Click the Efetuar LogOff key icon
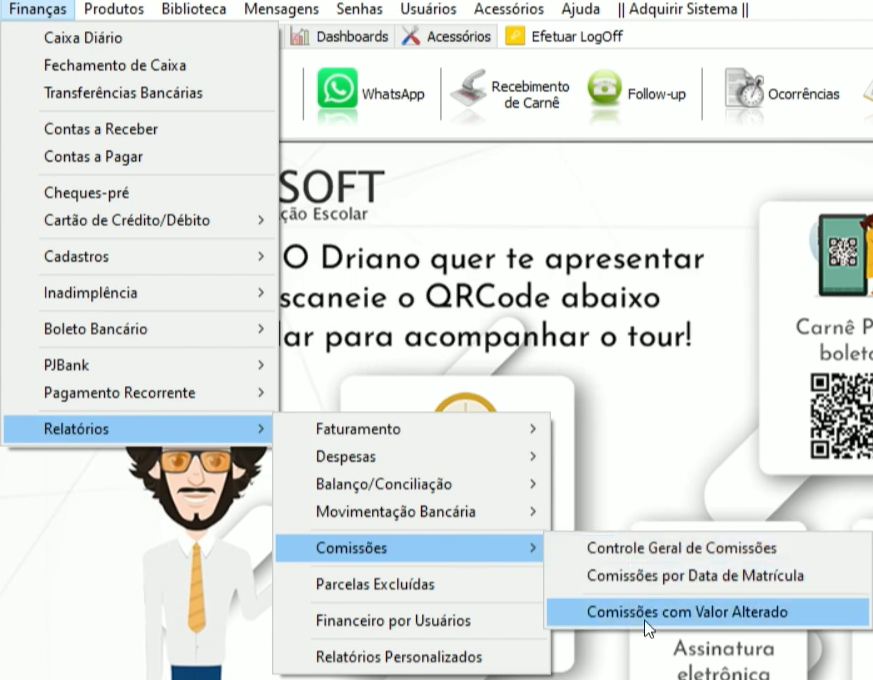873x680 pixels. (x=515, y=36)
